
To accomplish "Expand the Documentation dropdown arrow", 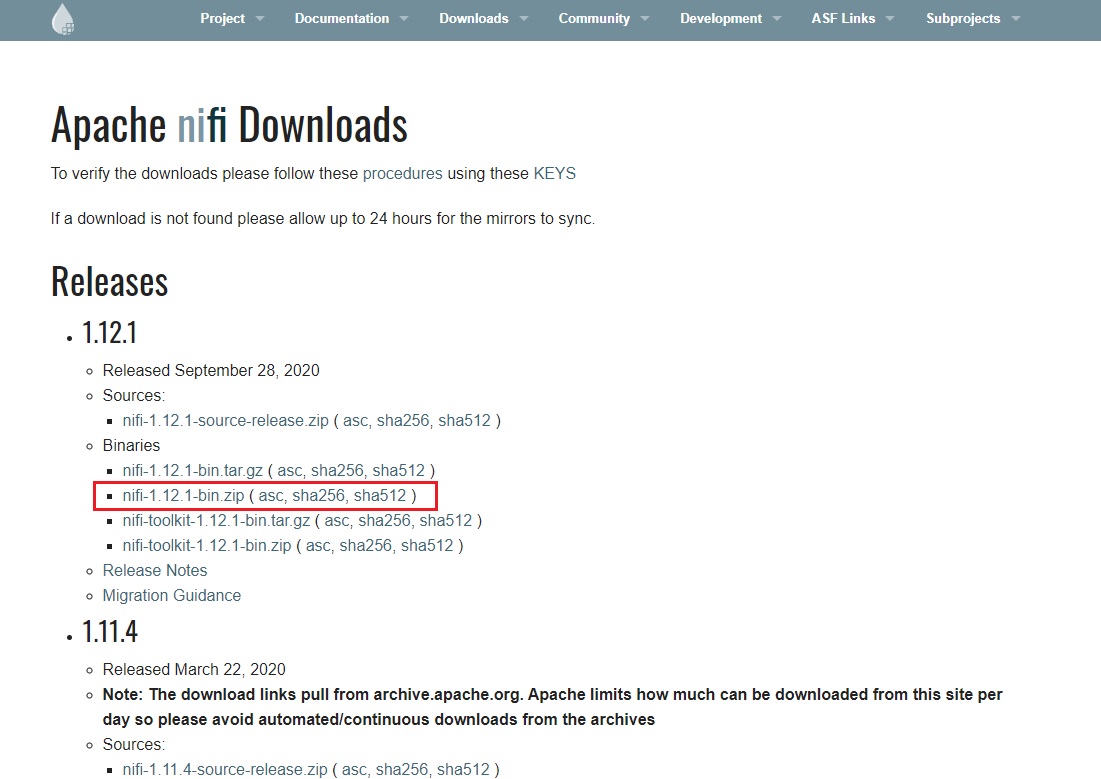I will tap(404, 19).
